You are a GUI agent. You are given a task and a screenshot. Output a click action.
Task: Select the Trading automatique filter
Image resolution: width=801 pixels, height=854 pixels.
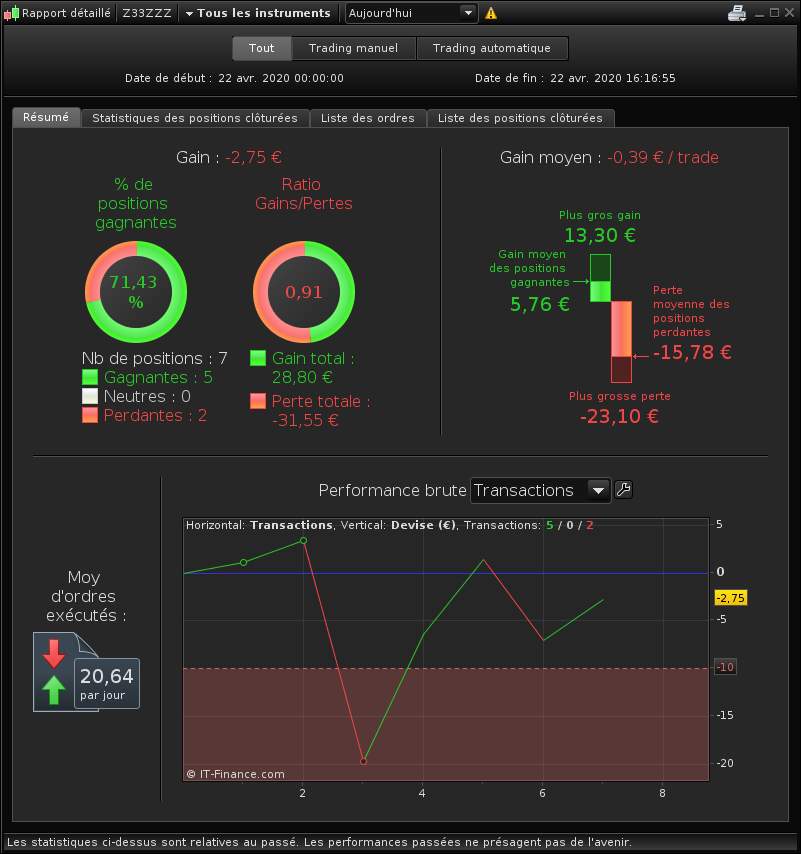(x=492, y=48)
